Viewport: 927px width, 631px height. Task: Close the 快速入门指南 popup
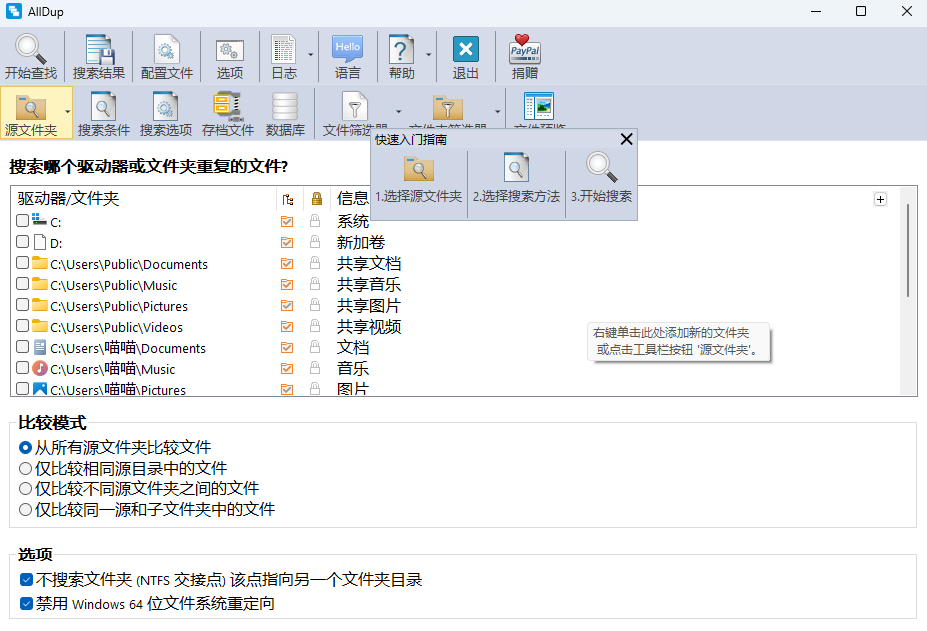coord(627,140)
